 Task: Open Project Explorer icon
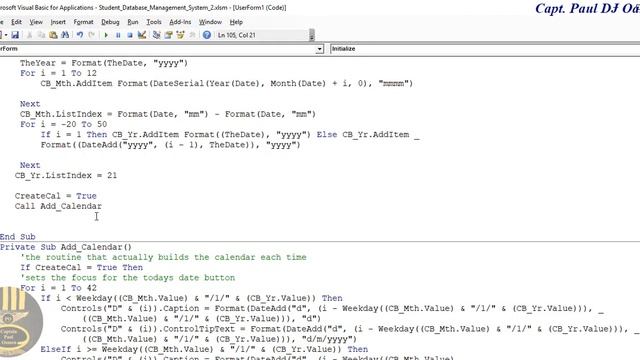(x=156, y=35)
